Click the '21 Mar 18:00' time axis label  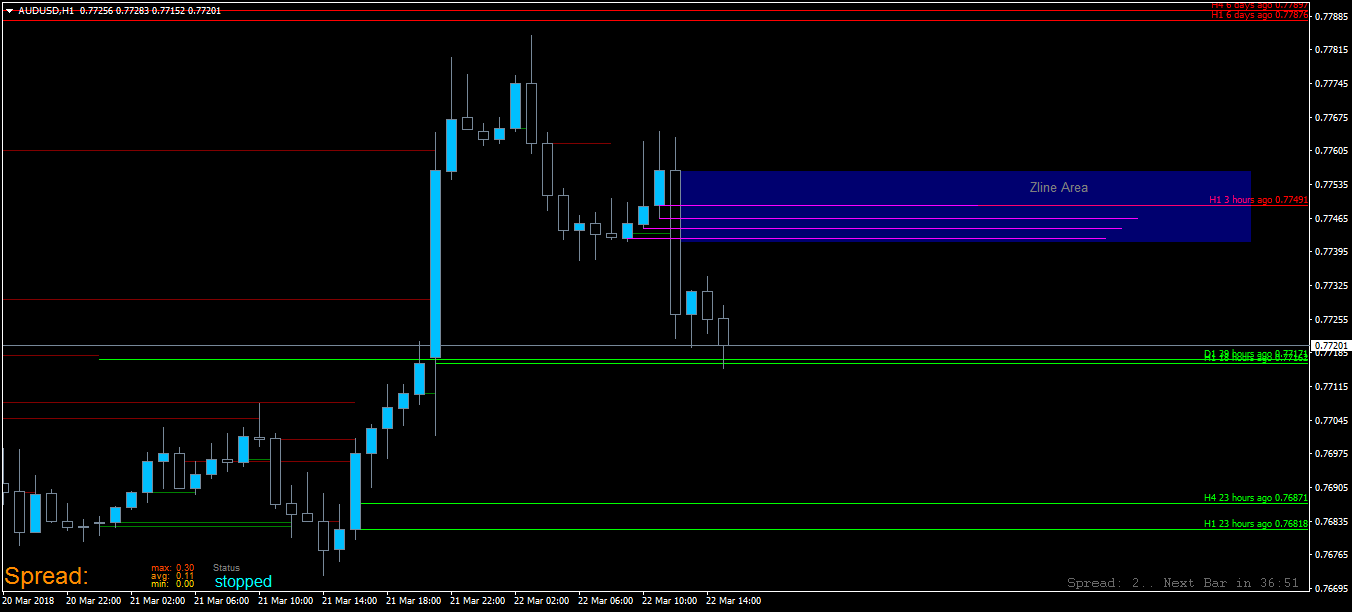point(414,601)
